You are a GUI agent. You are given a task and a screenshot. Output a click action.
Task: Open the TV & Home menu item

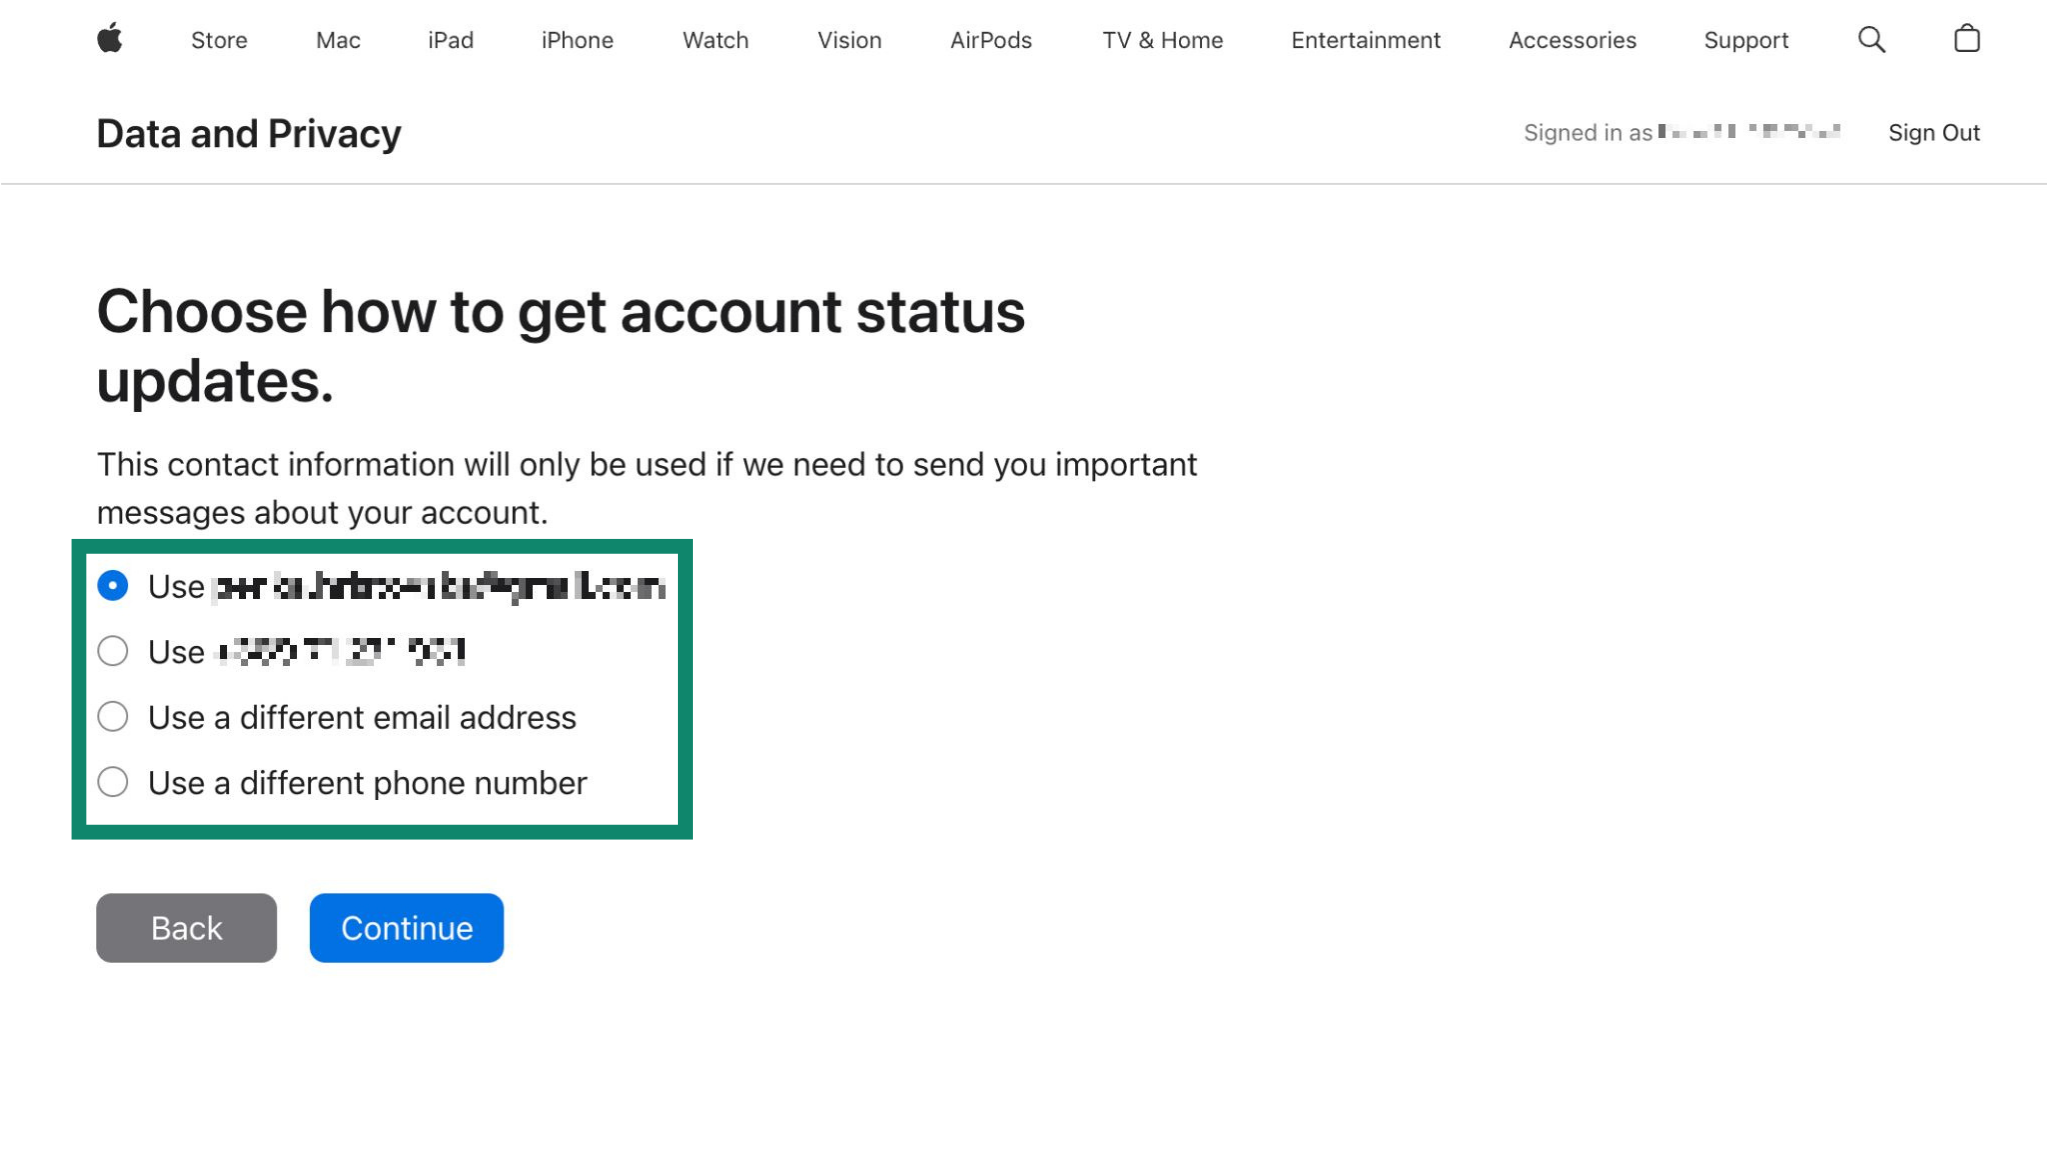click(x=1162, y=40)
